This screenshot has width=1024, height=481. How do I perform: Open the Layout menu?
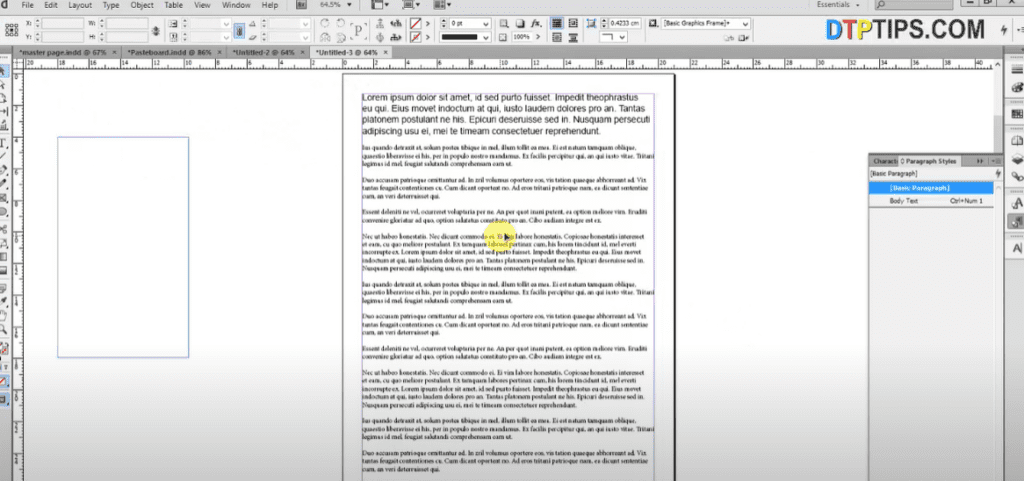pos(80,5)
